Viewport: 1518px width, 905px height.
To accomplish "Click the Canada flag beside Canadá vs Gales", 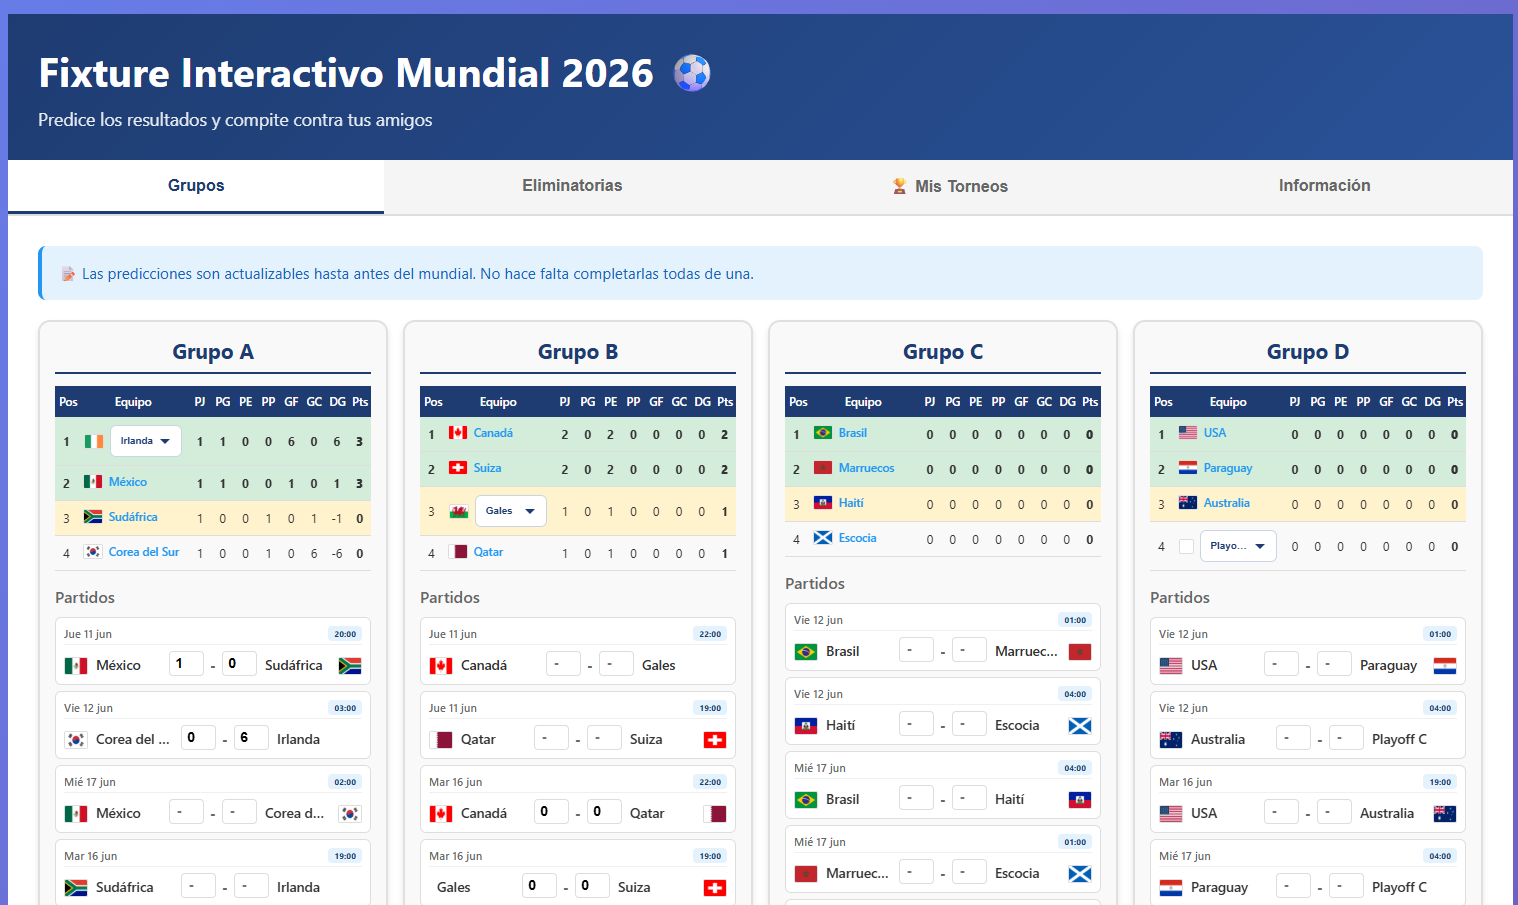I will coord(443,664).
